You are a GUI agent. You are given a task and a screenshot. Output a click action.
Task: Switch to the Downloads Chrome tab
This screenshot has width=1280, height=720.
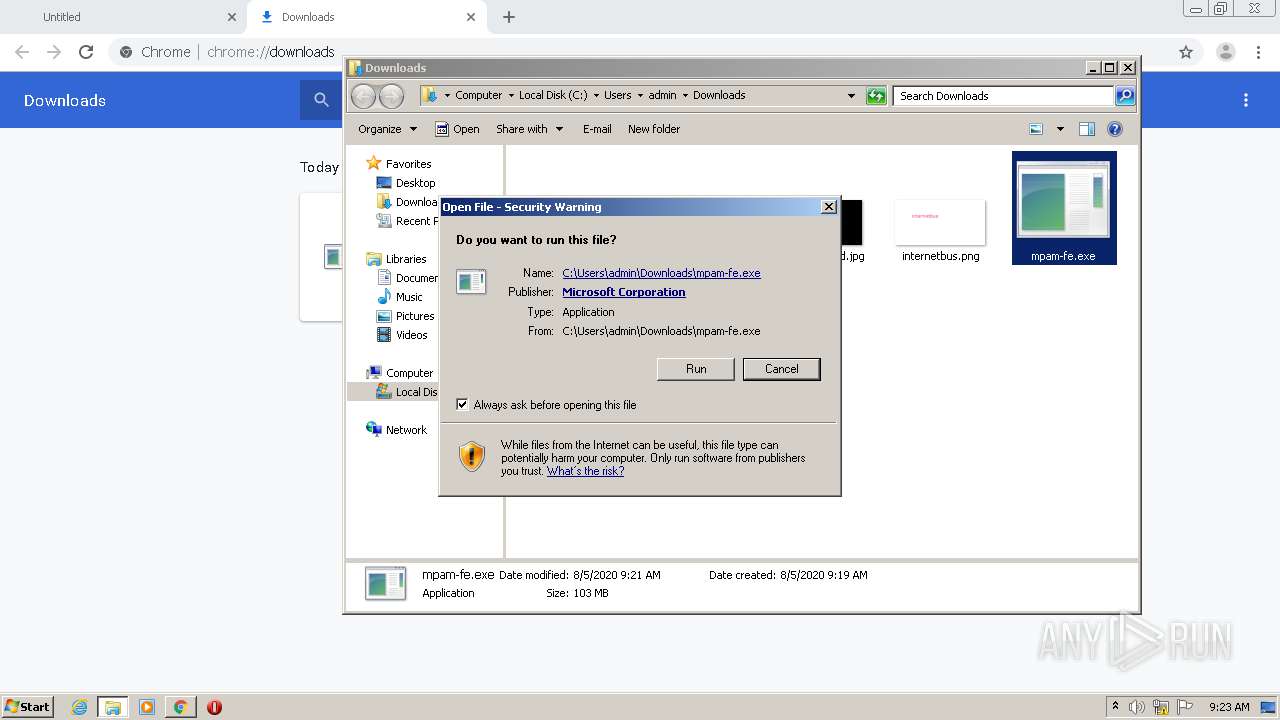(x=367, y=17)
